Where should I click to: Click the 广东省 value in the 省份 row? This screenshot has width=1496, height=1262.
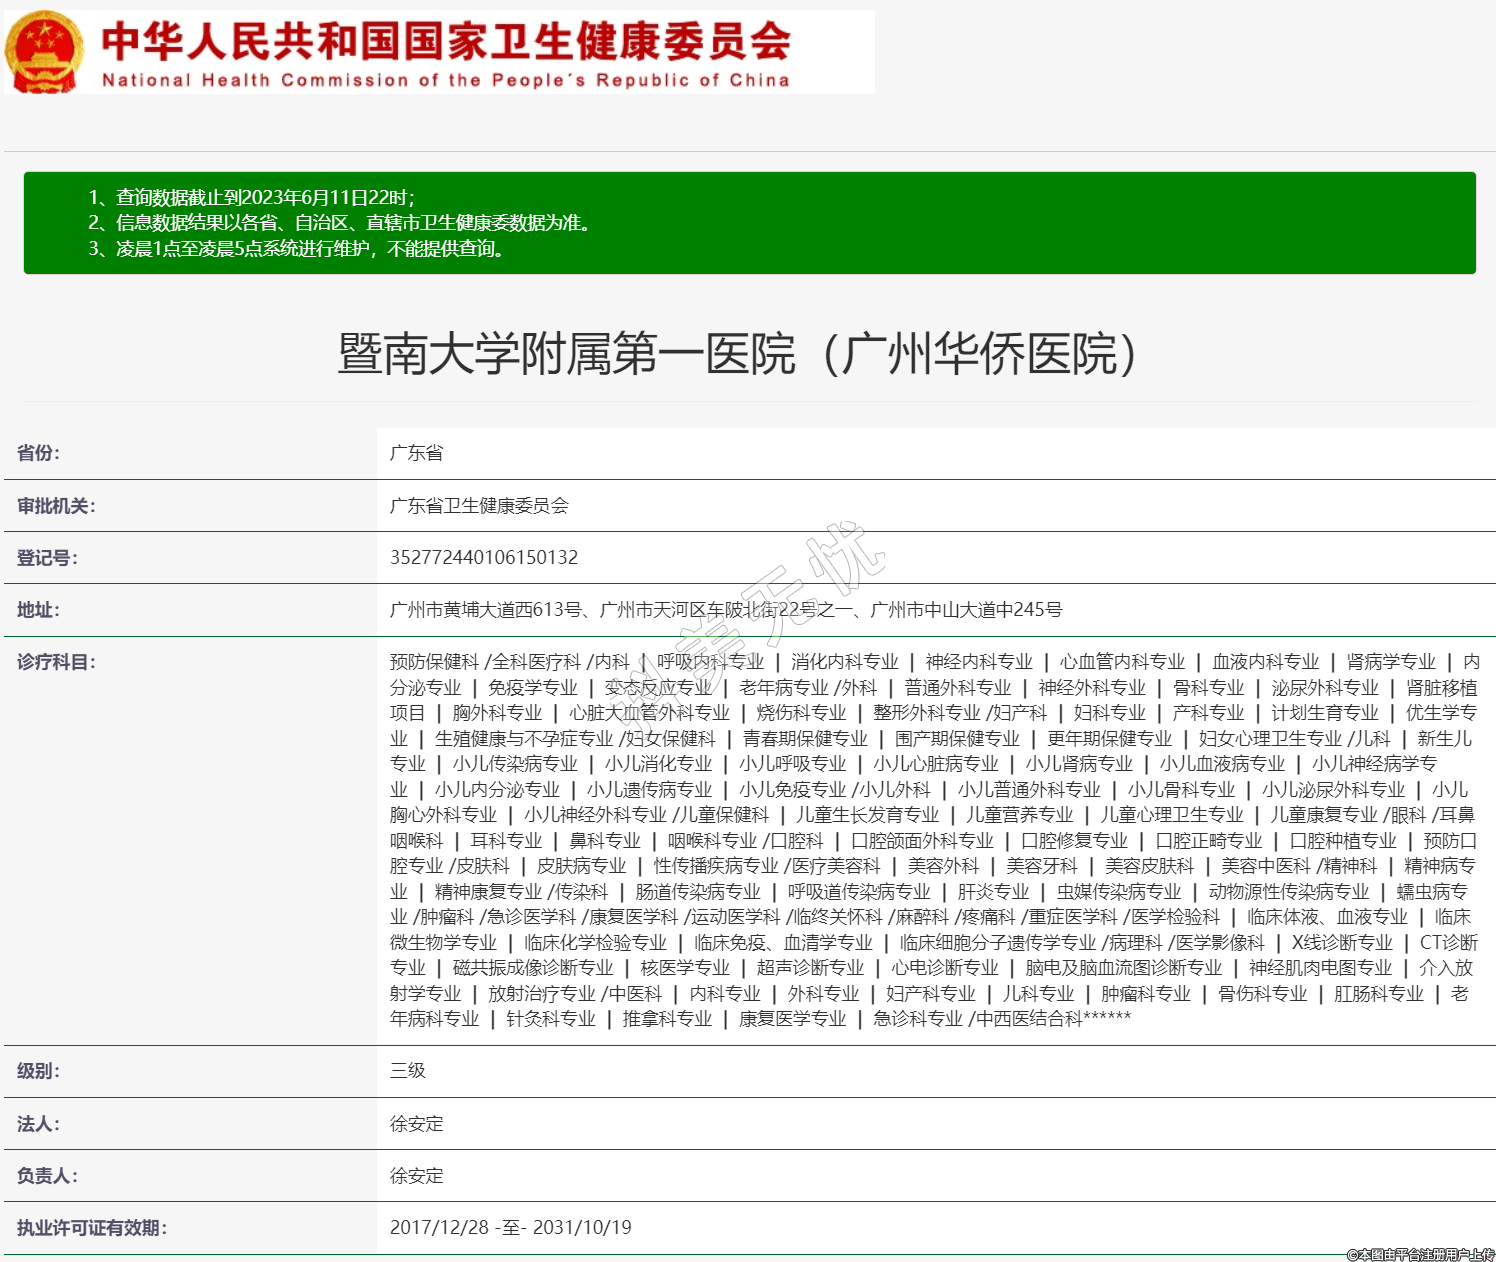click(416, 453)
